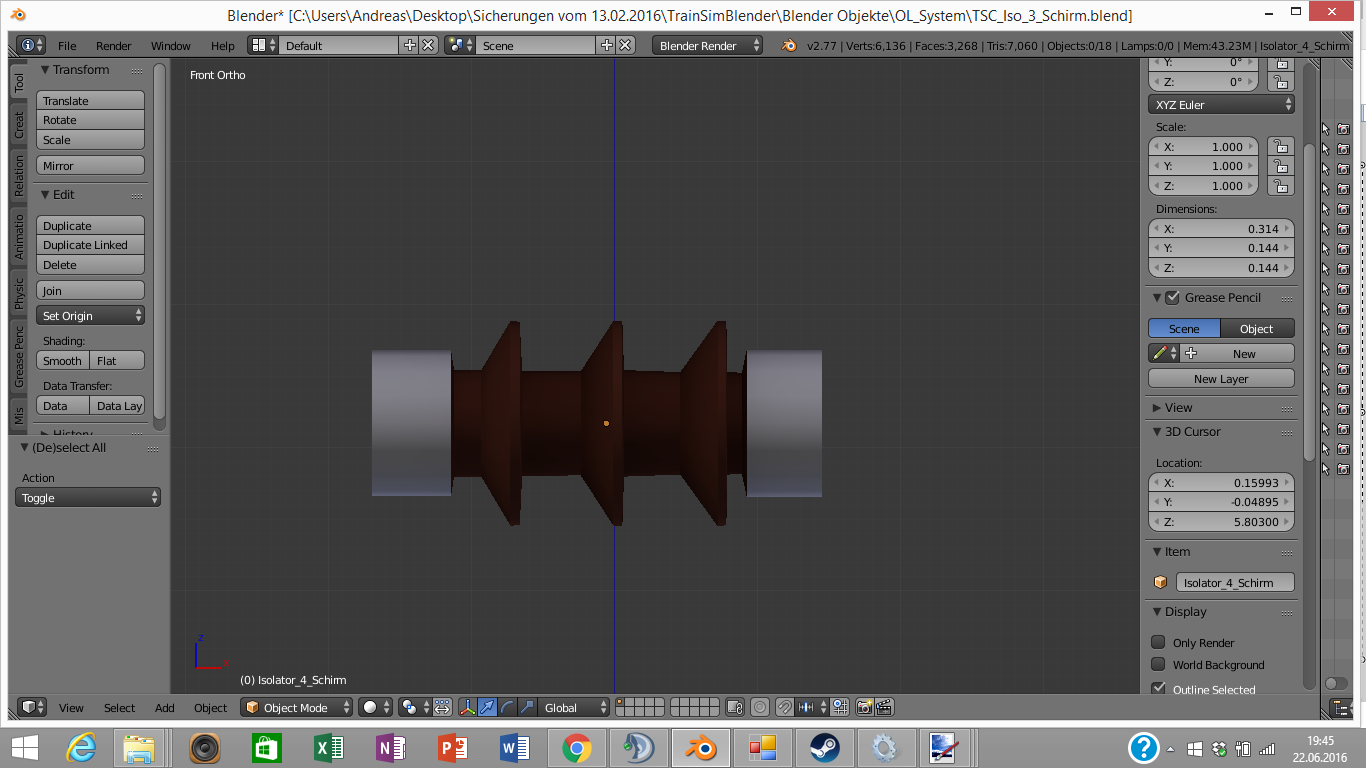Click the Duplicate Linked button
Viewport: 1366px width, 768px height.
tap(90, 245)
